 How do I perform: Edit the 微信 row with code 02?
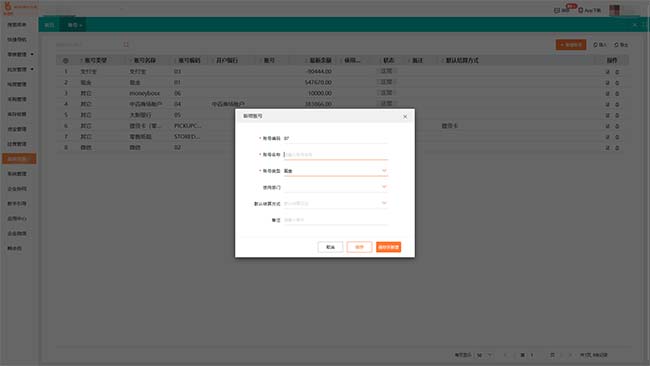click(x=608, y=148)
